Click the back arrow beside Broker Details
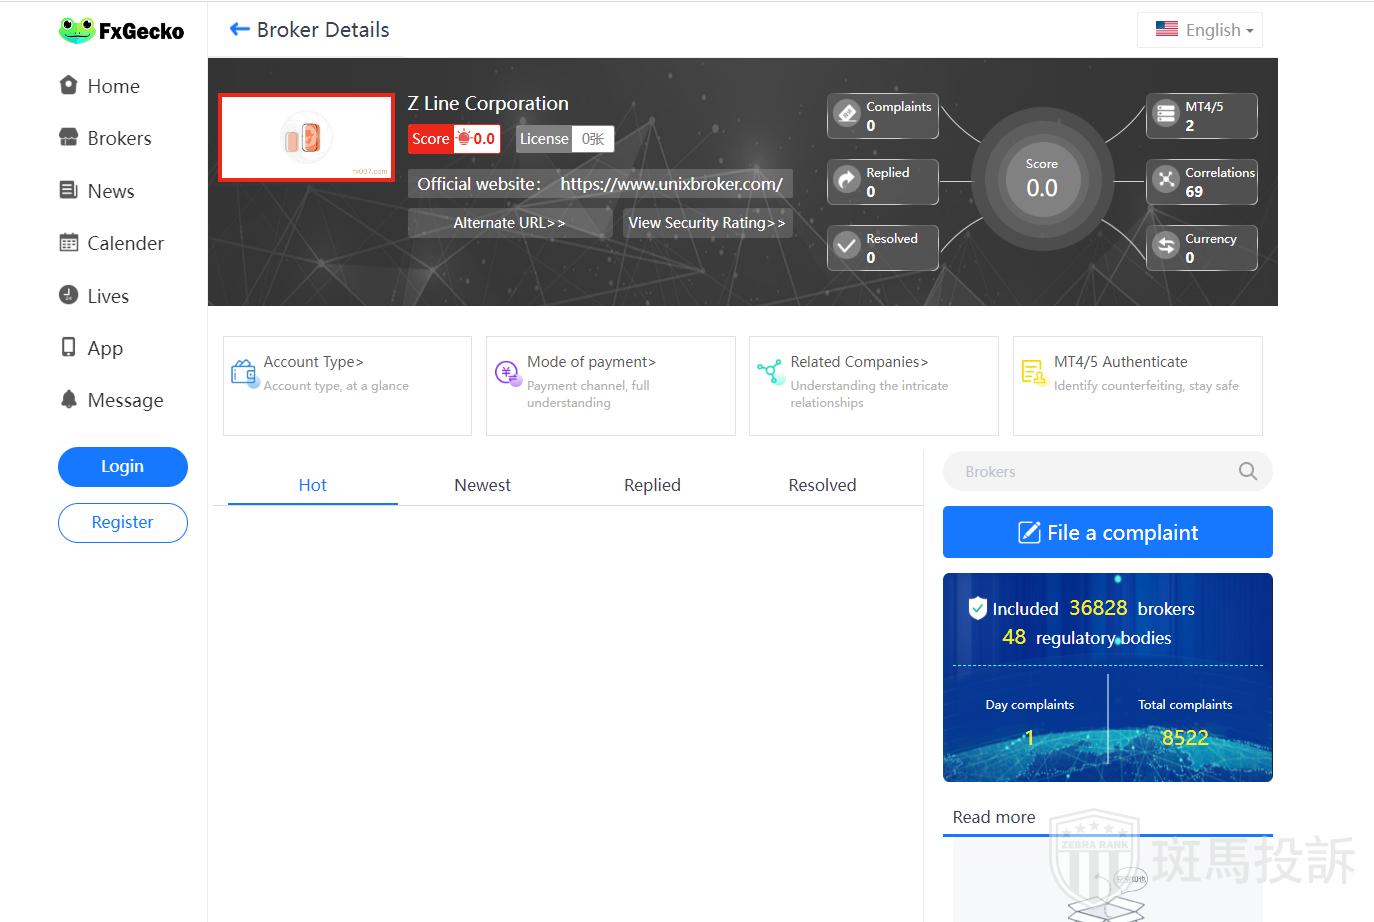 (239, 30)
